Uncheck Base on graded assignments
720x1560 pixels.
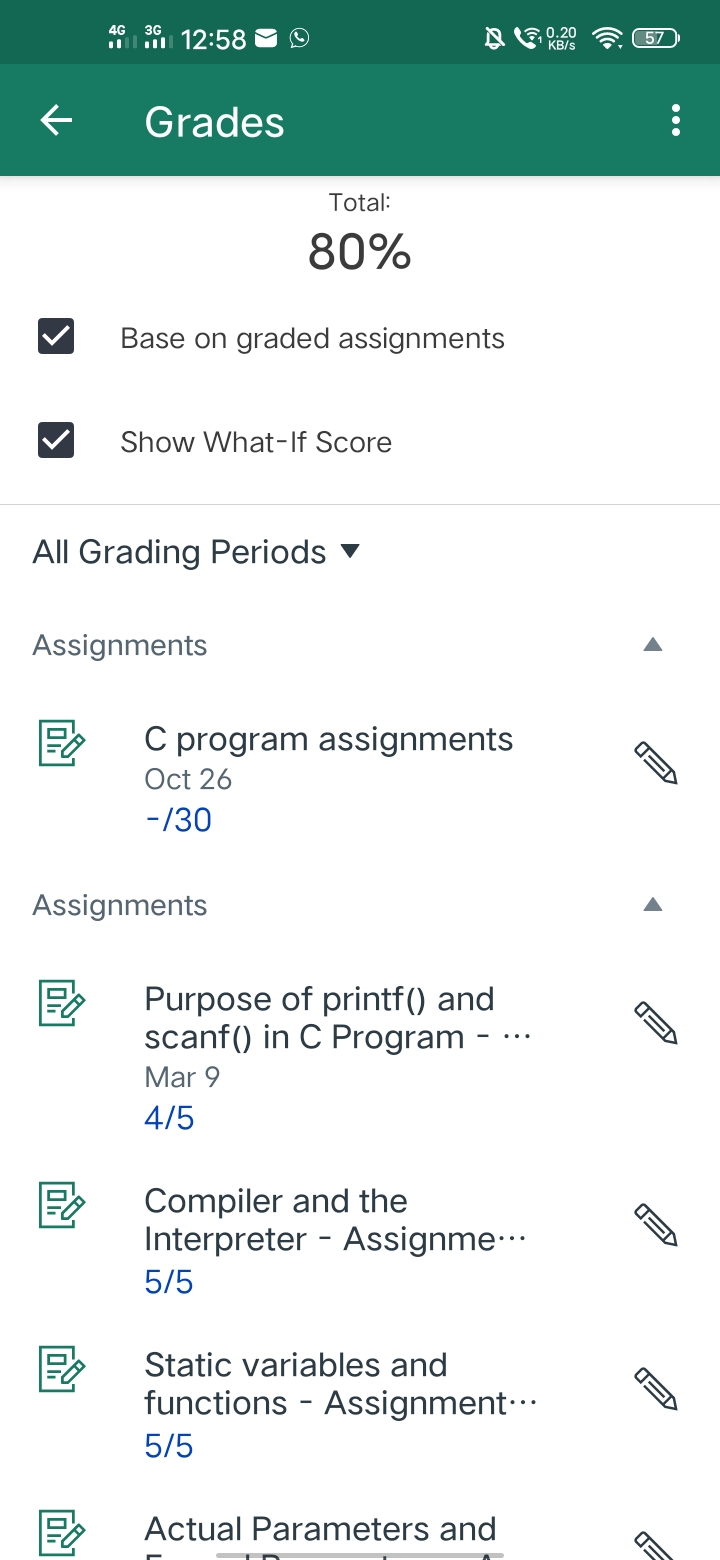[56, 338]
